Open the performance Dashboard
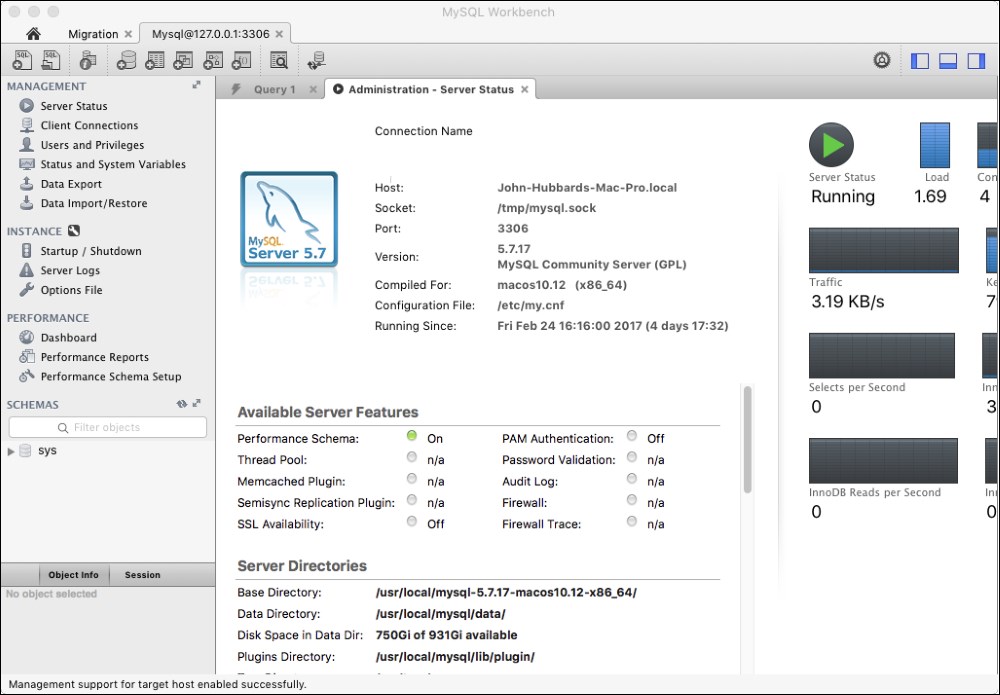This screenshot has width=1000, height=695. [69, 338]
